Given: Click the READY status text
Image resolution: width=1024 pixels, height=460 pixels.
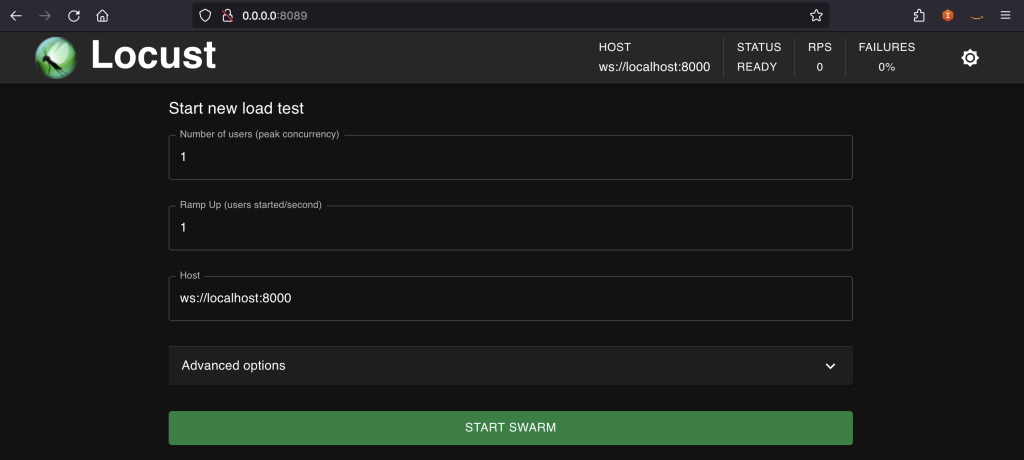Looking at the screenshot, I should pos(757,67).
